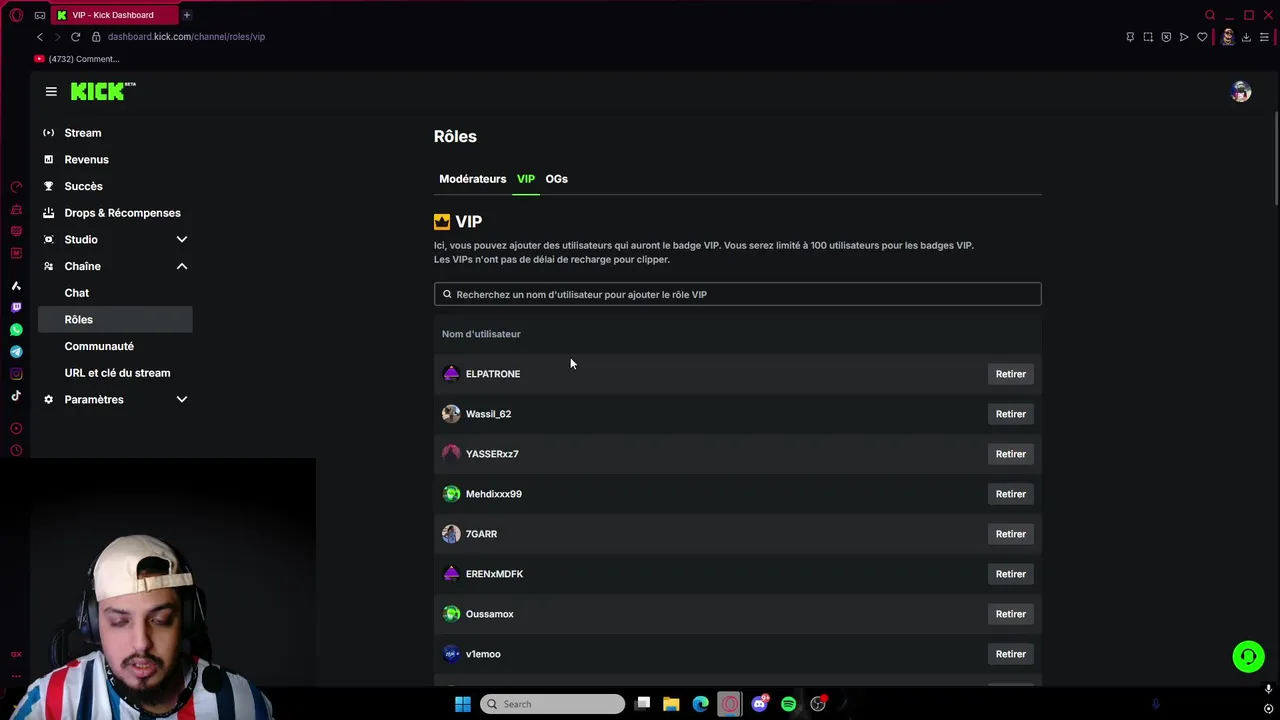Remove Mehdixxx99 from VIP list
The width and height of the screenshot is (1280, 720).
point(1010,494)
